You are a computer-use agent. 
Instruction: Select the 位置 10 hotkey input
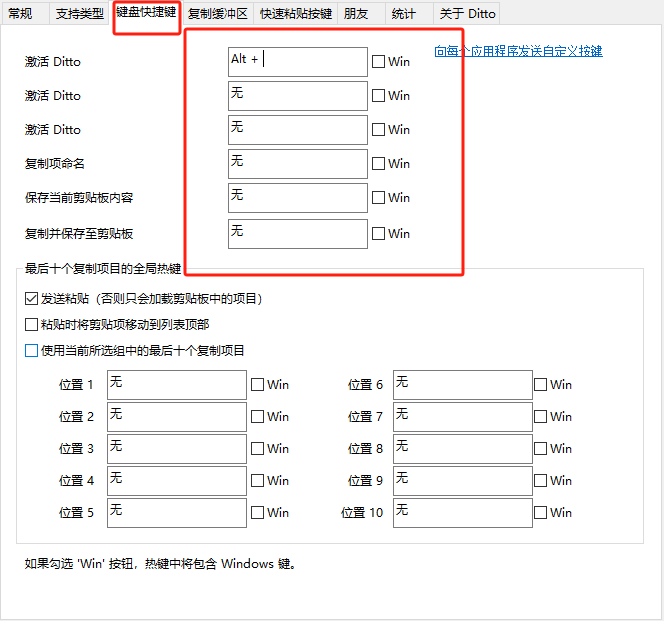[x=462, y=513]
